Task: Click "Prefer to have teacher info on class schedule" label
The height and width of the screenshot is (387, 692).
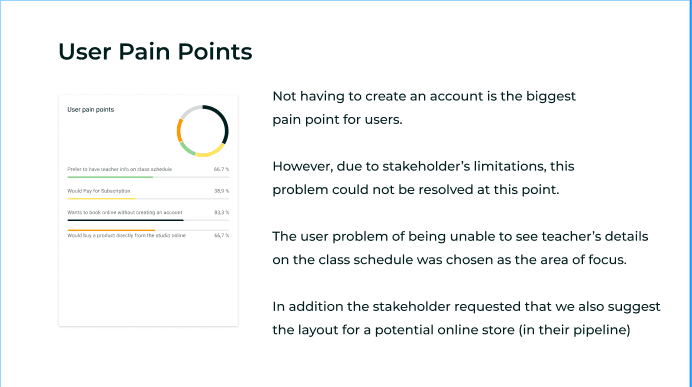Action: pos(120,169)
